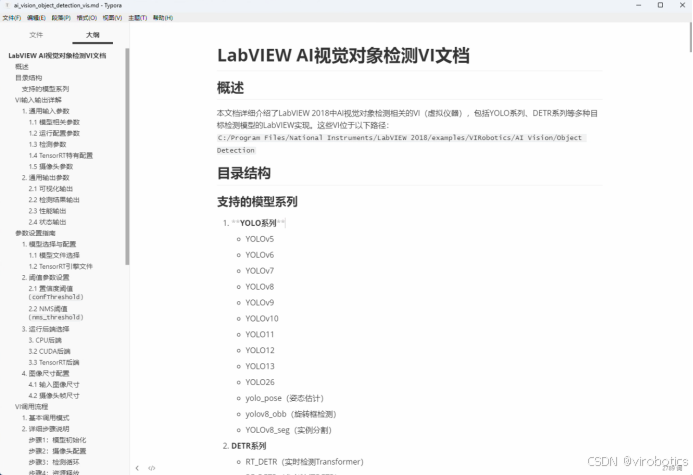Screen dimensions: 693x475
Task: Select outline item 1. 基本调用模式
Action: (46, 417)
